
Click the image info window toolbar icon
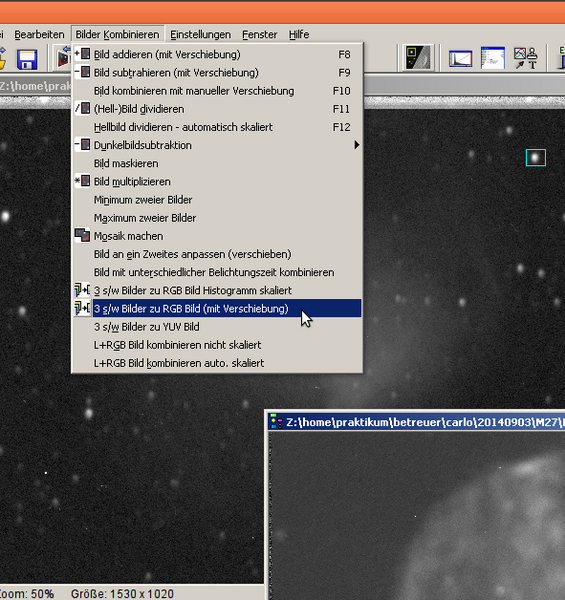click(492, 58)
